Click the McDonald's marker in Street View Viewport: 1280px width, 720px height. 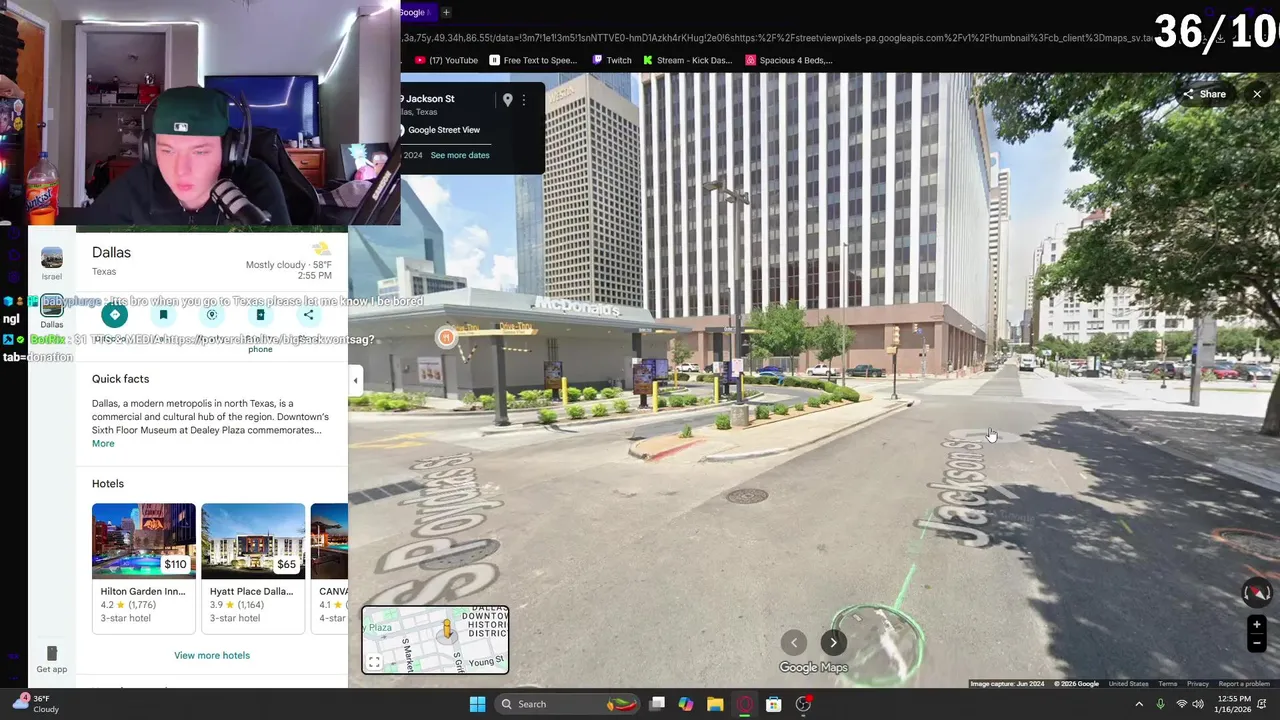coord(446,337)
